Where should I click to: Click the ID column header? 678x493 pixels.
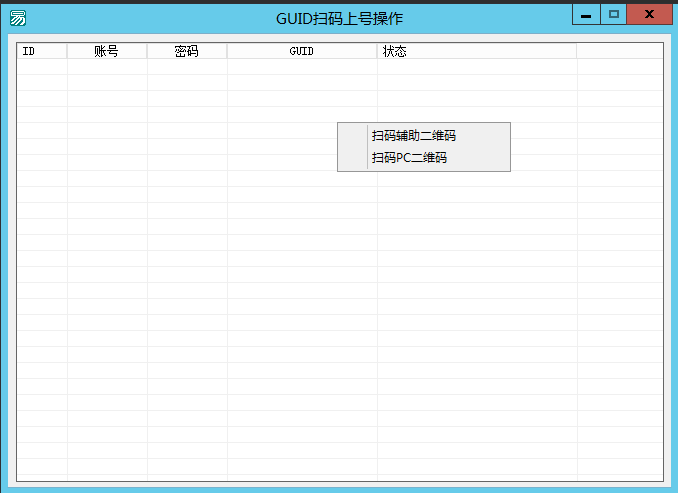tap(42, 51)
